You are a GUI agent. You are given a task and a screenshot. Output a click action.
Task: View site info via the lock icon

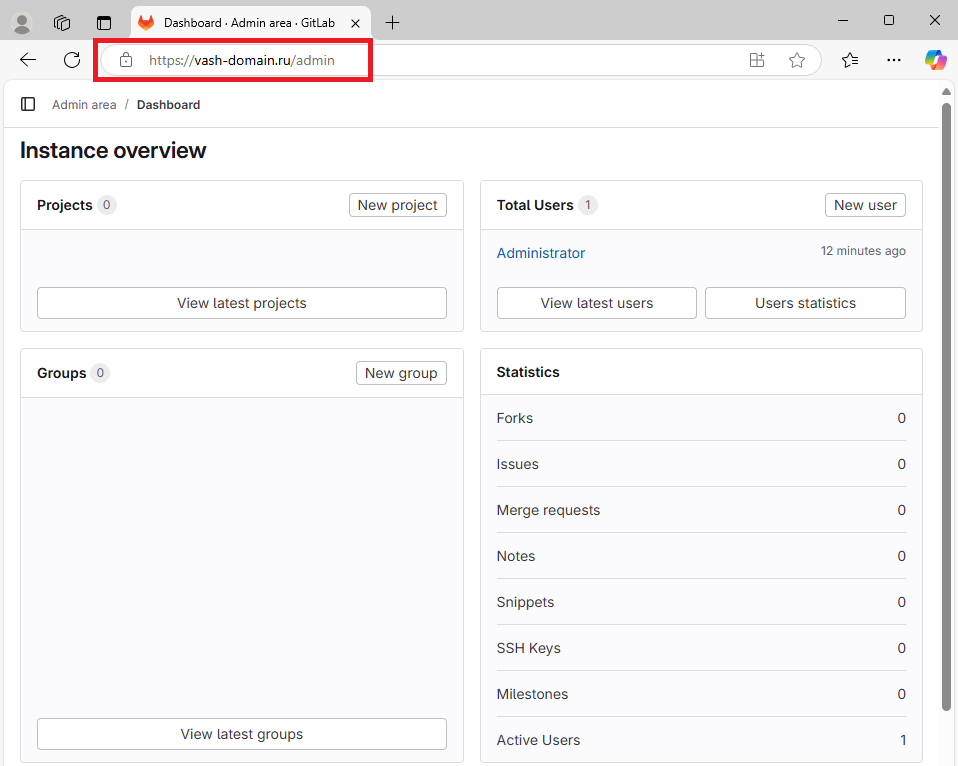[x=126, y=60]
